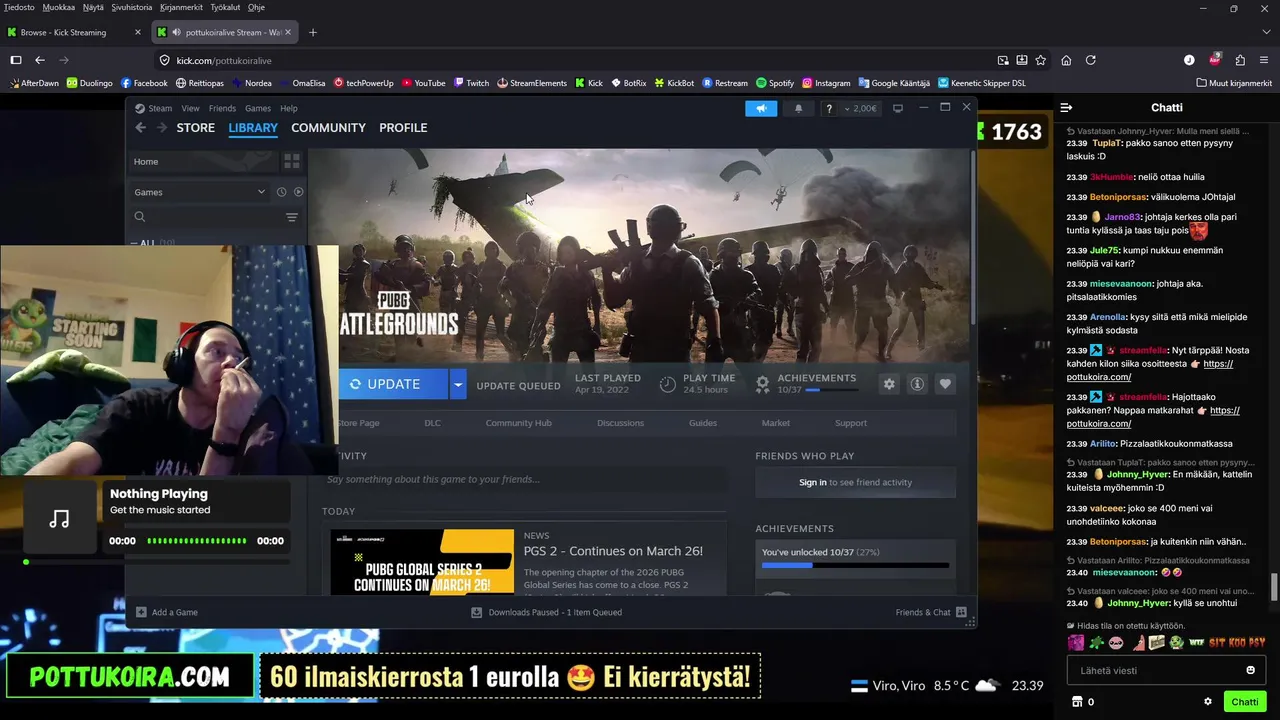The width and height of the screenshot is (1280, 720).
Task: Open dropdown arrow beside UPDATE button
Action: (458, 384)
